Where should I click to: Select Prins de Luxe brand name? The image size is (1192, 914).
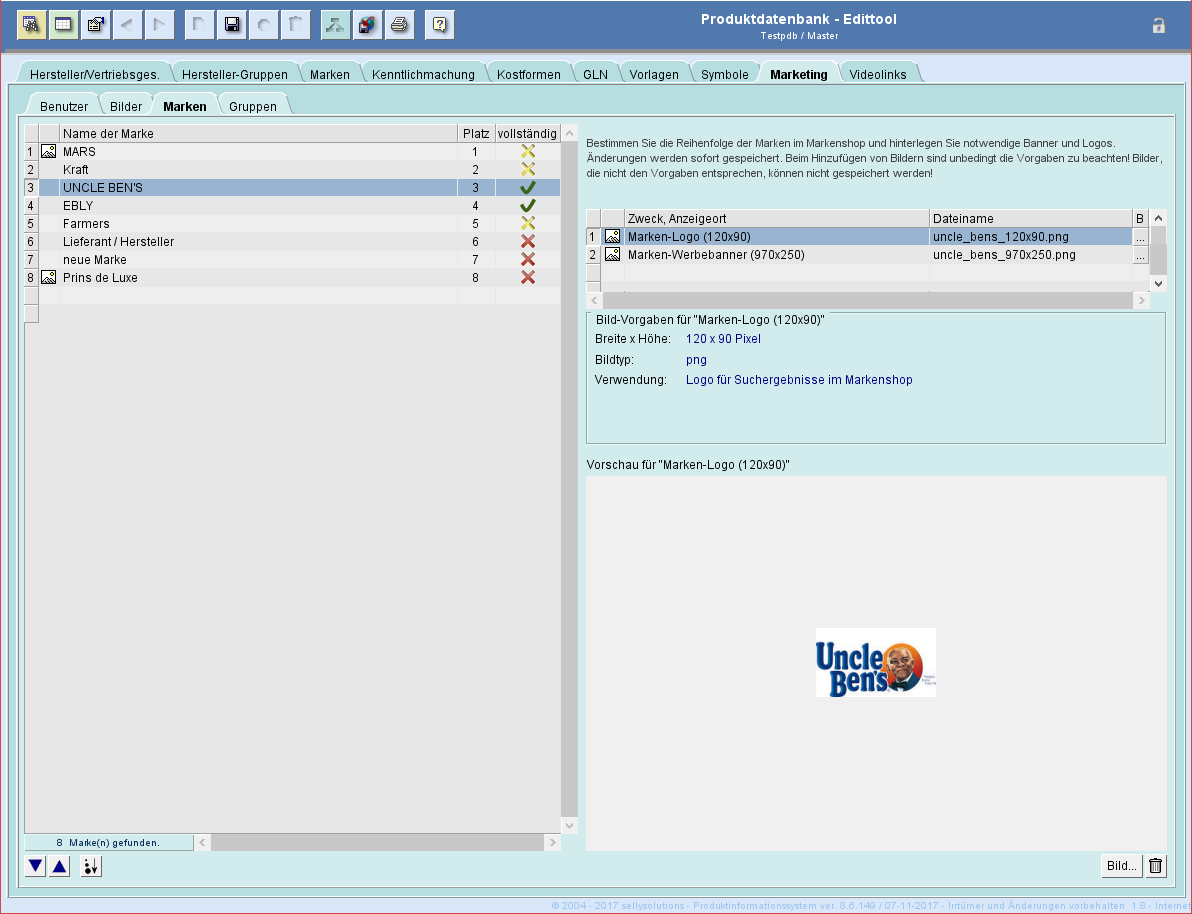coord(100,278)
